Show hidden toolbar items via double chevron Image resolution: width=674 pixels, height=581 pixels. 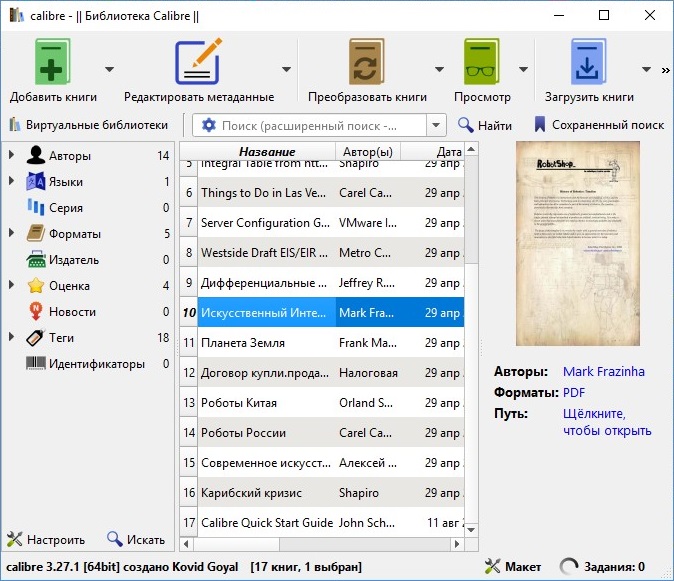point(665,70)
